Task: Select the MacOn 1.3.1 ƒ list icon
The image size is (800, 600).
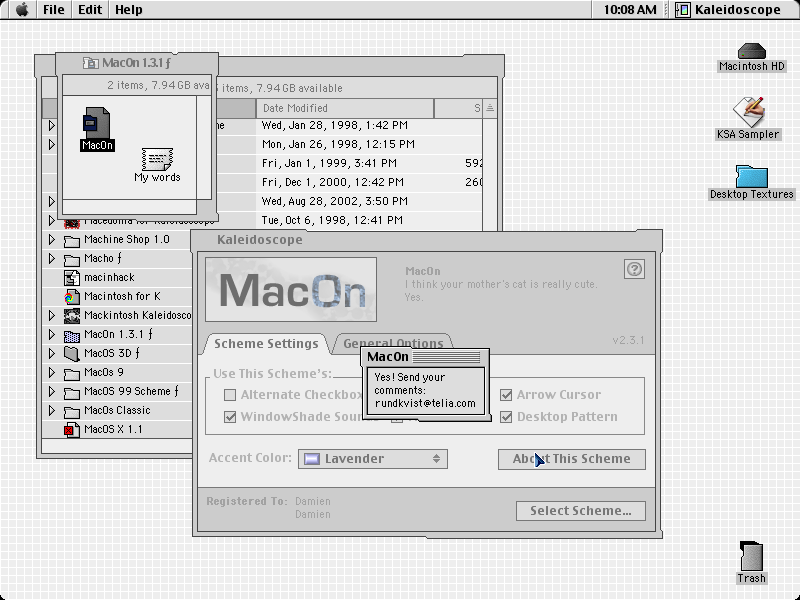Action: pos(72,335)
